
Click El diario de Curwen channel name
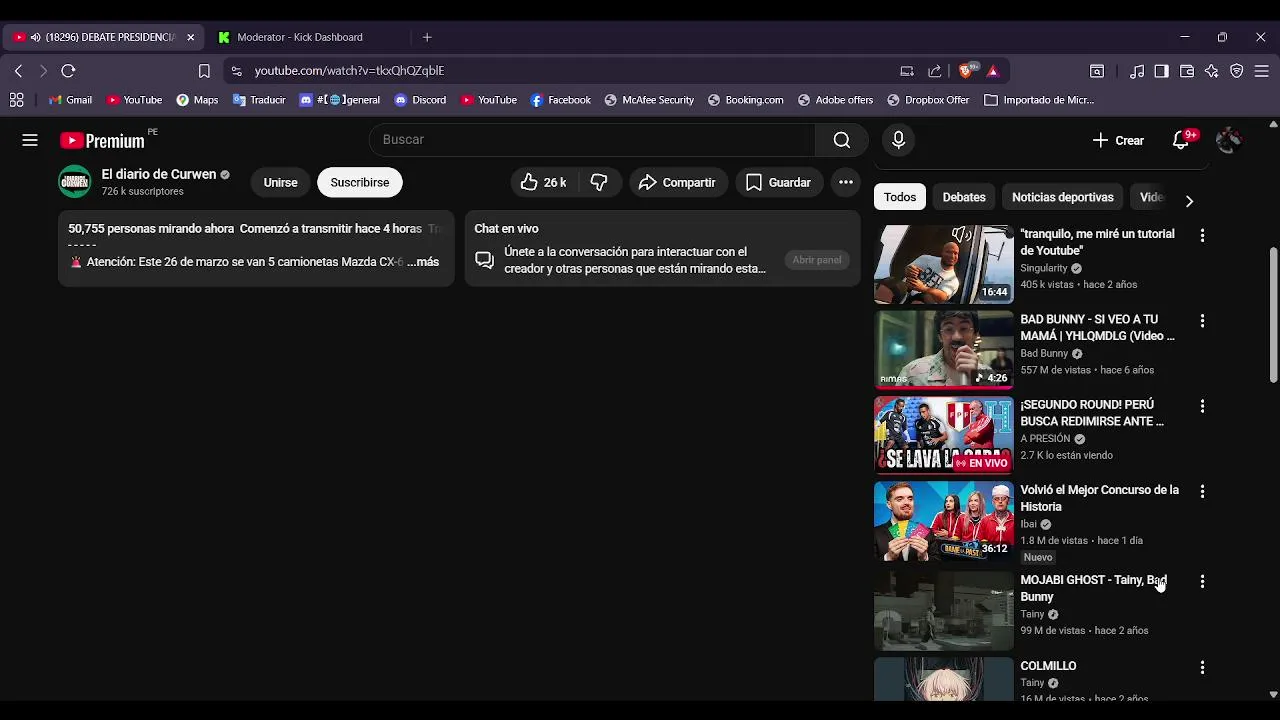pyautogui.click(x=159, y=174)
